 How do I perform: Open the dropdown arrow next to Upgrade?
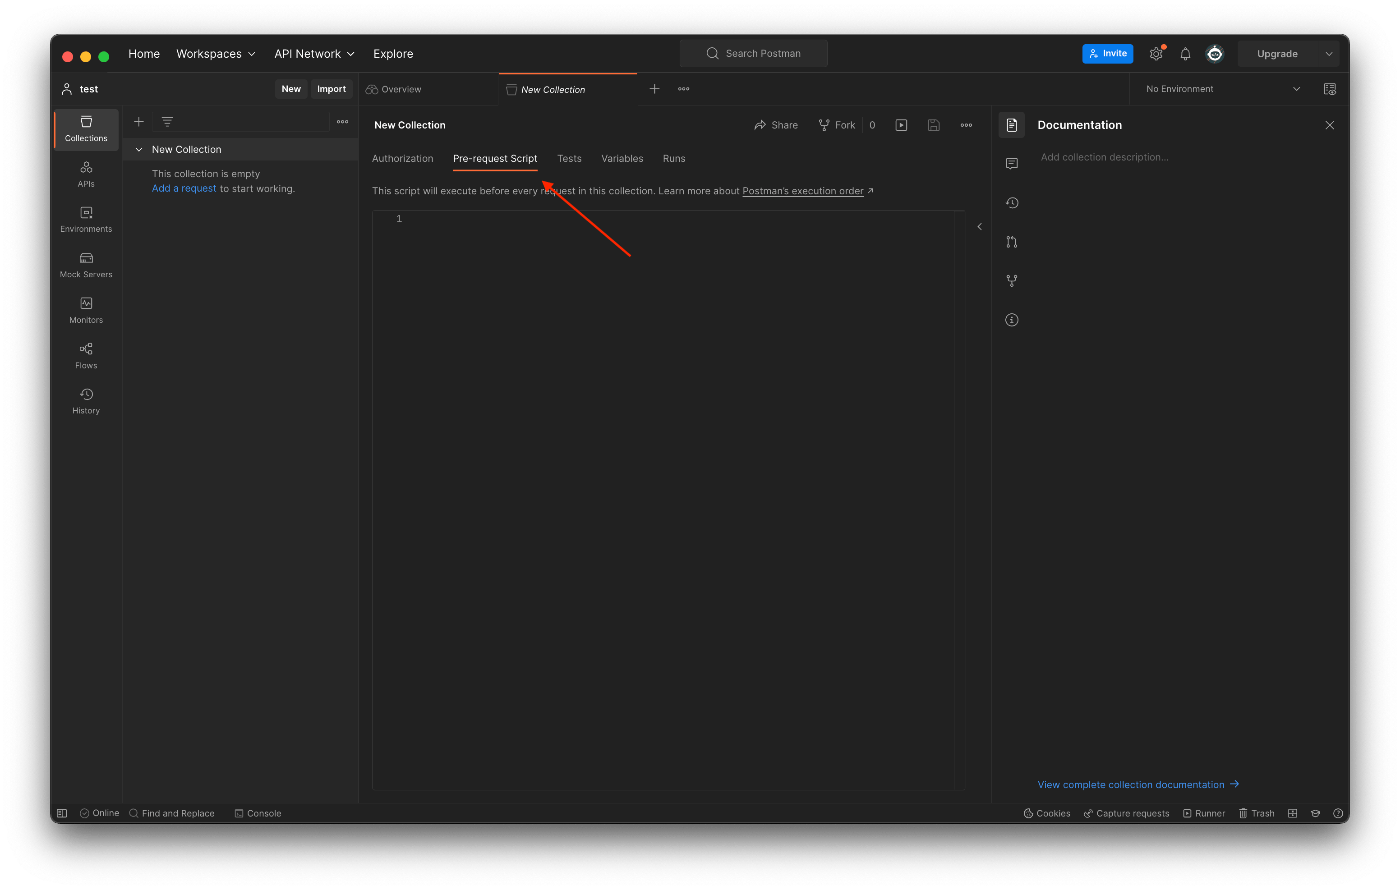pyautogui.click(x=1329, y=54)
